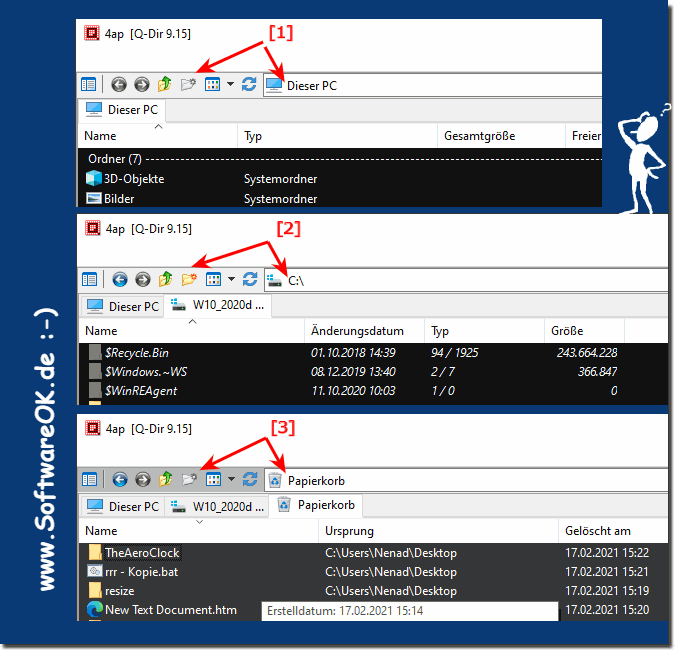Select the $WinREAgent folder
Screen dimensions: 675x651
pos(133,391)
